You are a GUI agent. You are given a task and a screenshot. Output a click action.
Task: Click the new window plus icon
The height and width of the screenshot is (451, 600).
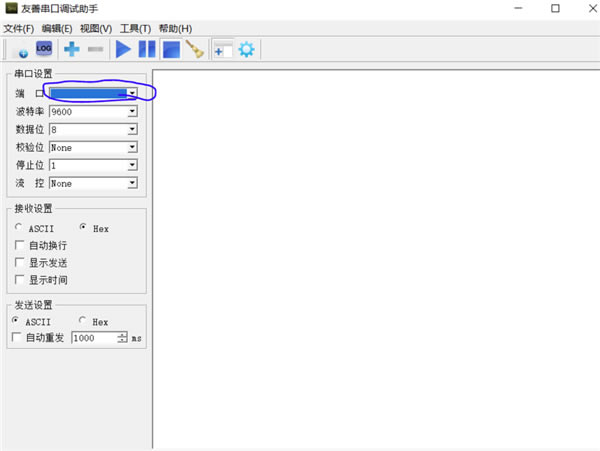pos(222,49)
